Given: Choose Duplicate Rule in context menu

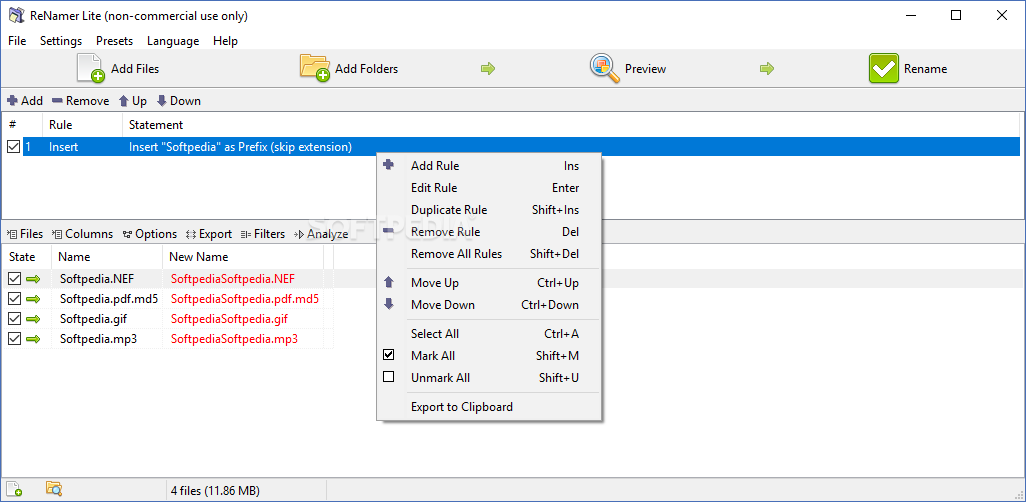Looking at the screenshot, I should (489, 209).
